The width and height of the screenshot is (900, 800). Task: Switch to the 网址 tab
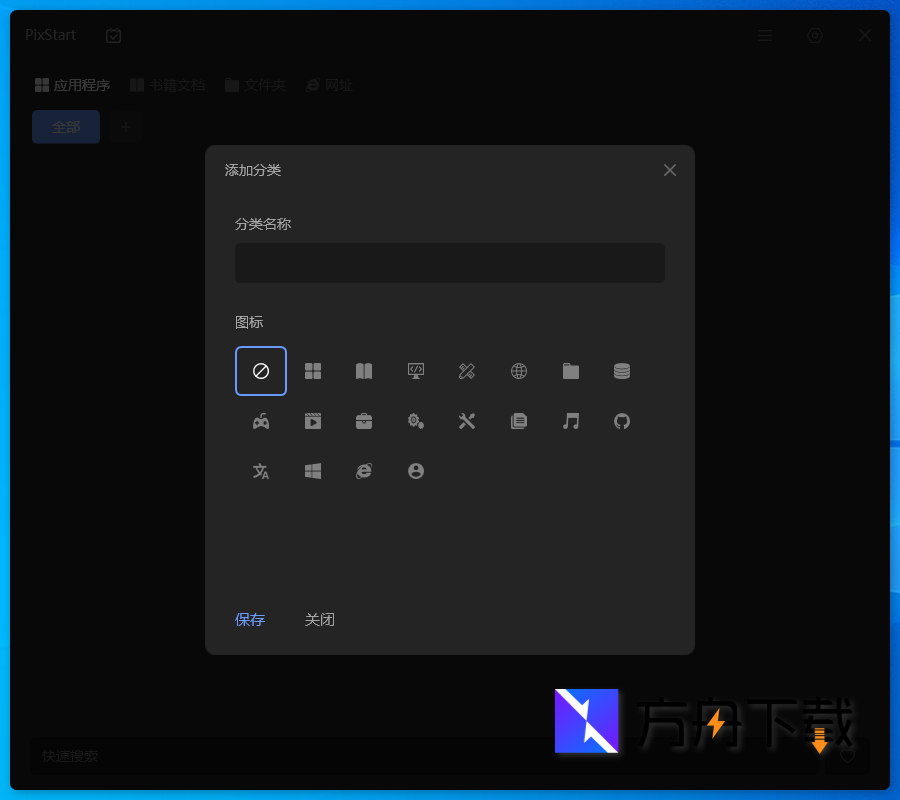pos(329,85)
